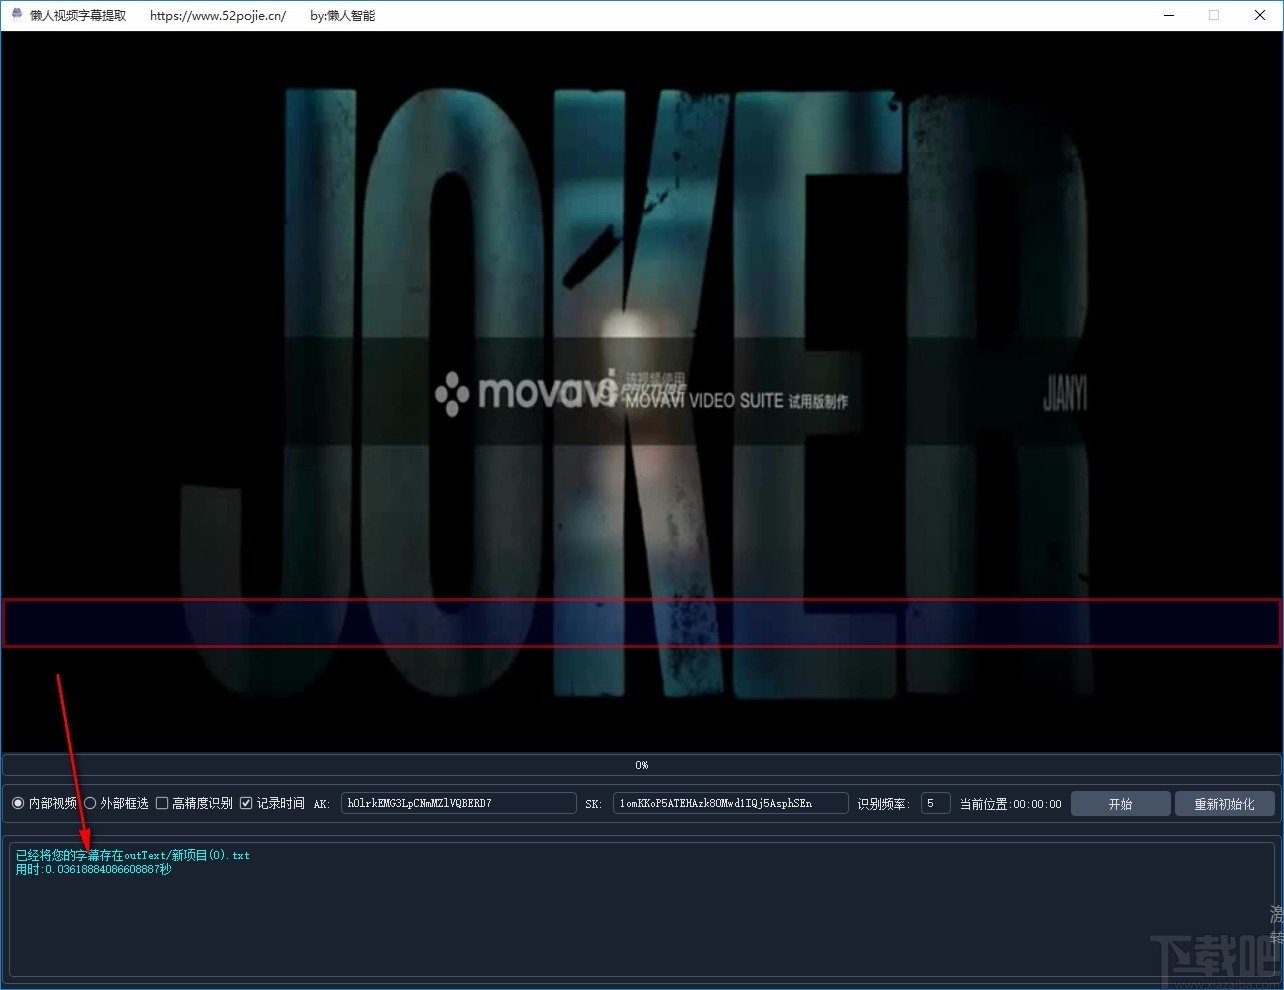The height and width of the screenshot is (990, 1284).
Task: Click the 0% progress bar
Action: point(642,765)
